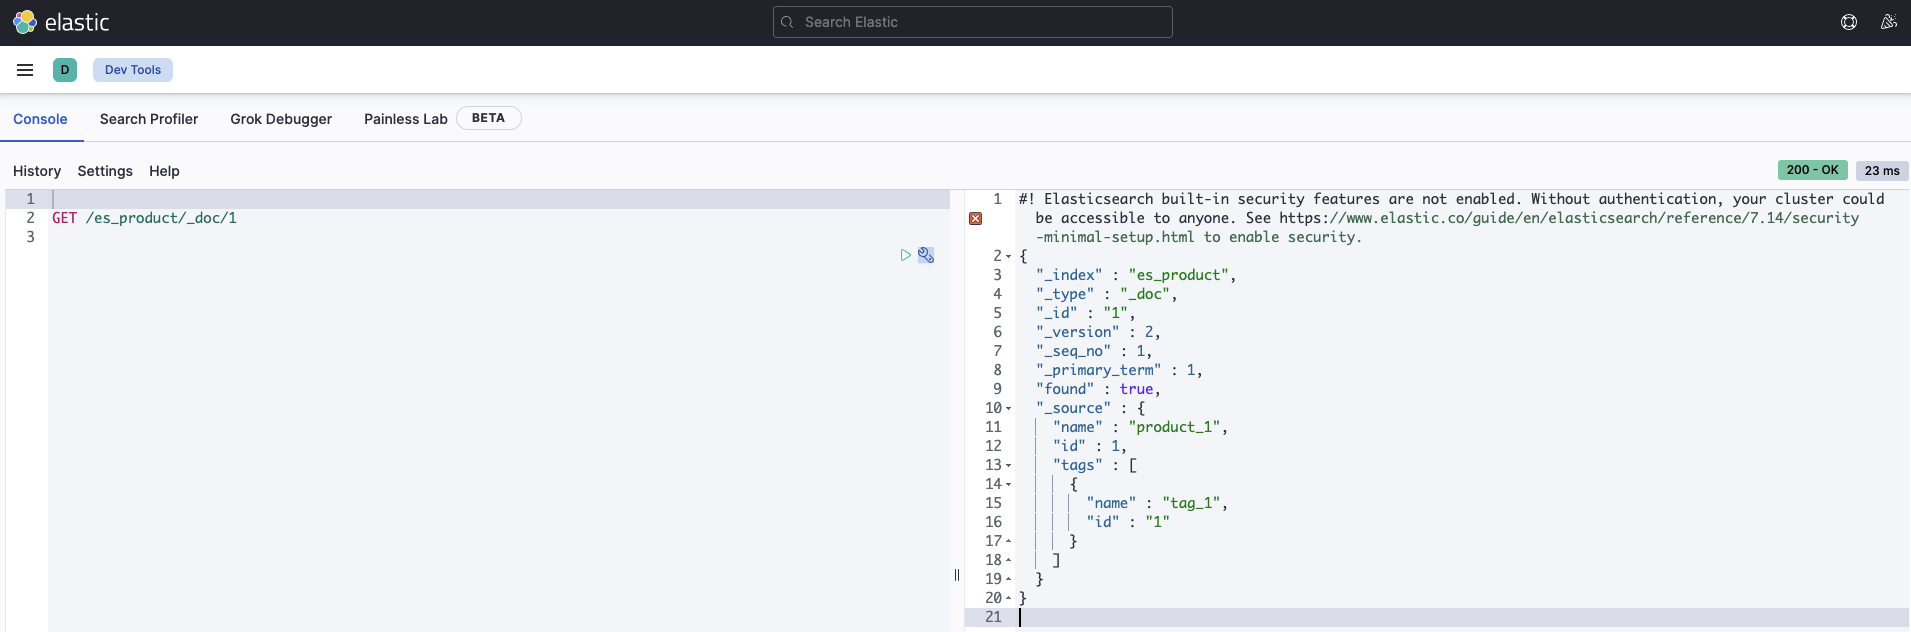The image size is (1911, 632).
Task: Click the 200 - OK status badge
Action: click(1812, 170)
